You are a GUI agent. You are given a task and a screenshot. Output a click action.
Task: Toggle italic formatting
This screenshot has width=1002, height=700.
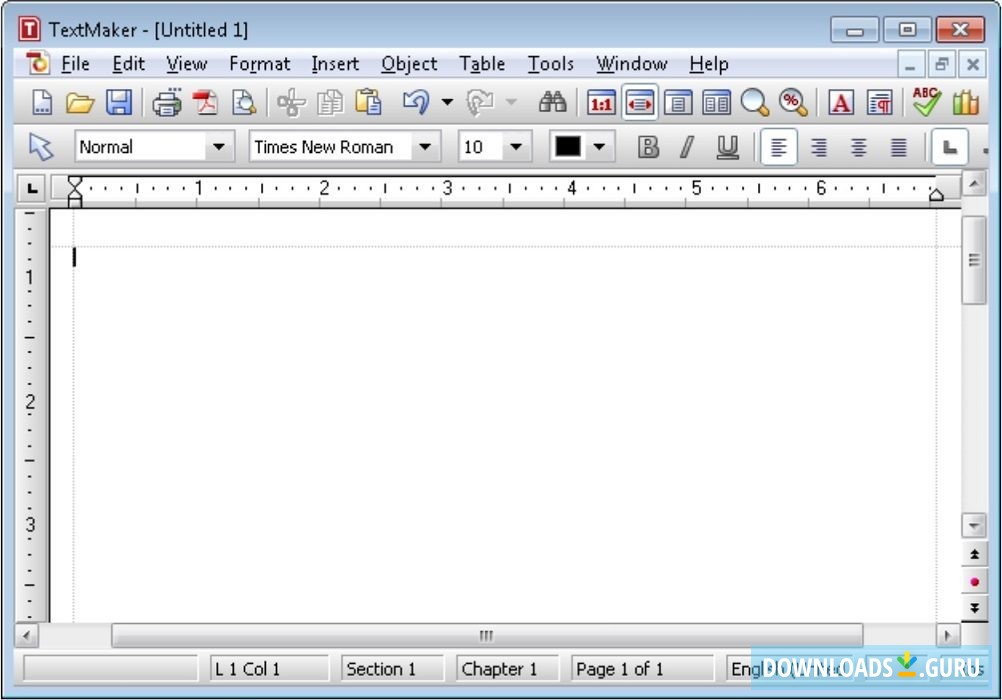[x=687, y=147]
